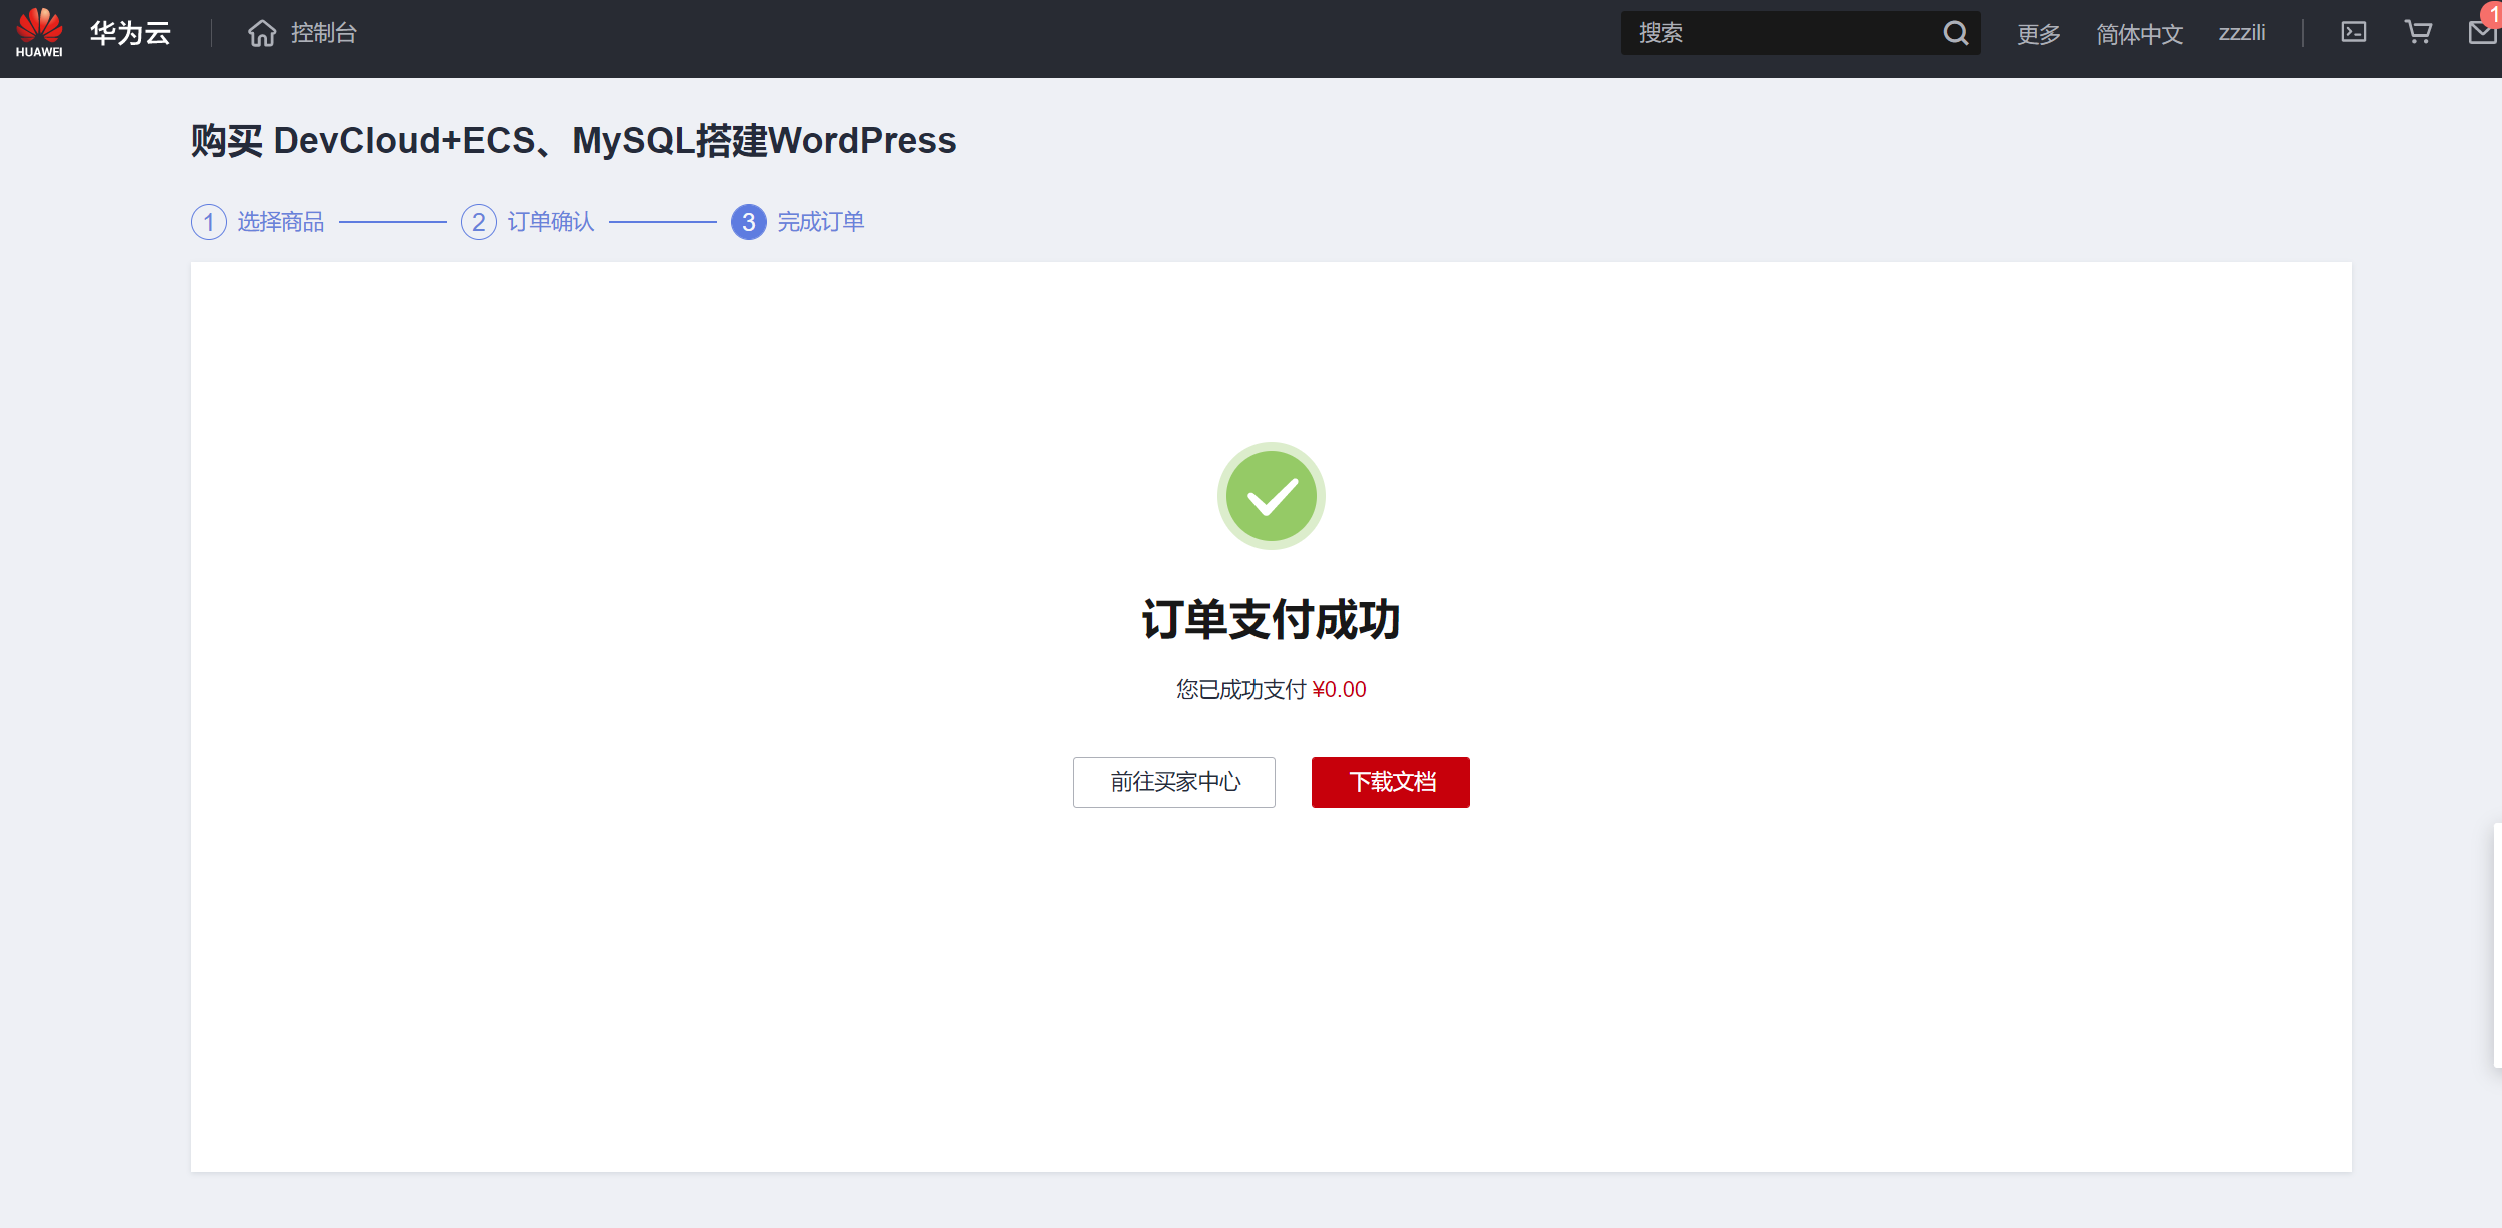Click the console home icon
This screenshot has width=2502, height=1228.
(262, 33)
